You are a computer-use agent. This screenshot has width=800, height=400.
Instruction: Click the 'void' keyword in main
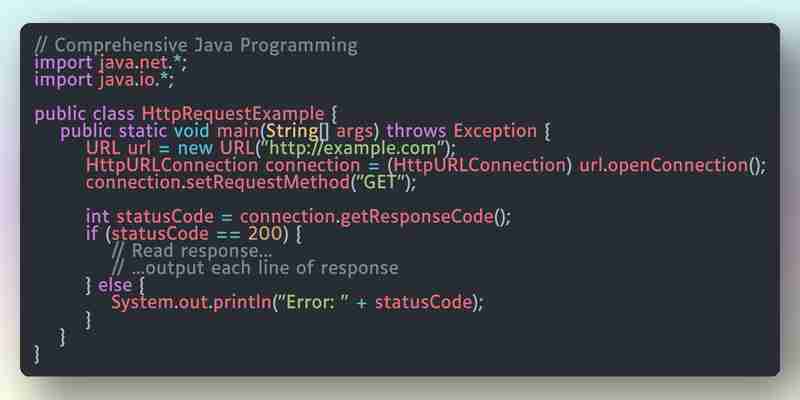tap(191, 131)
